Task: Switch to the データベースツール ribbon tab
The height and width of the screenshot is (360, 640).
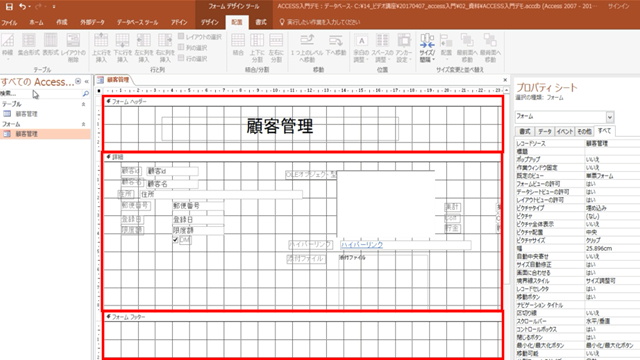Action: 137,22
